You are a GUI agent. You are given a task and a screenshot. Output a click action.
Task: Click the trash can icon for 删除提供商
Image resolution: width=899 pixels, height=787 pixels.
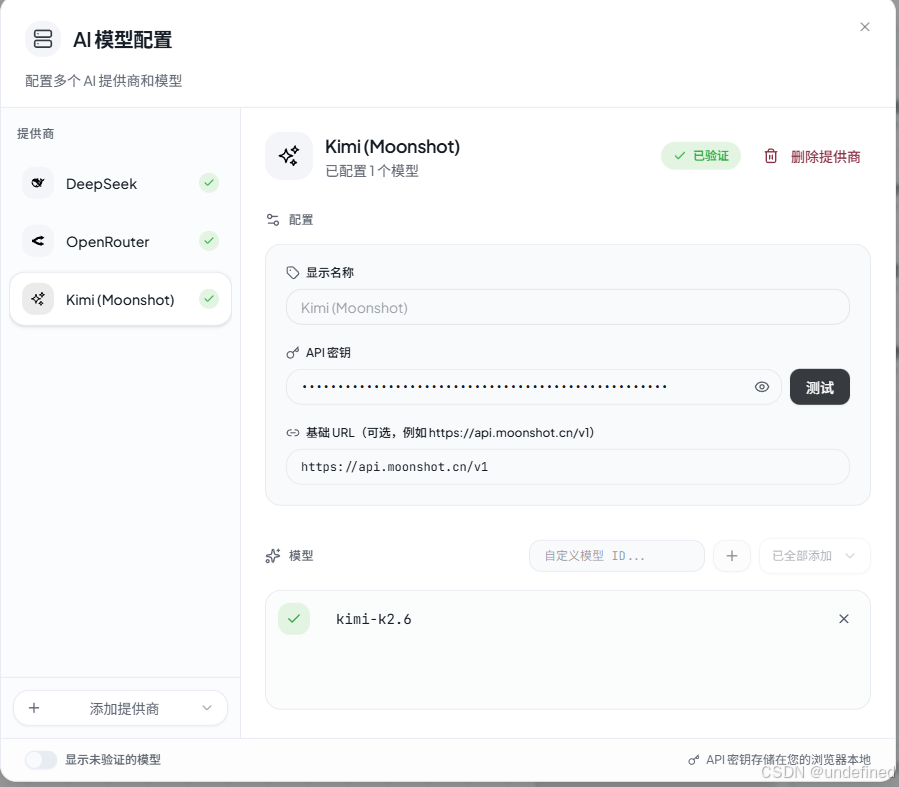coord(771,156)
